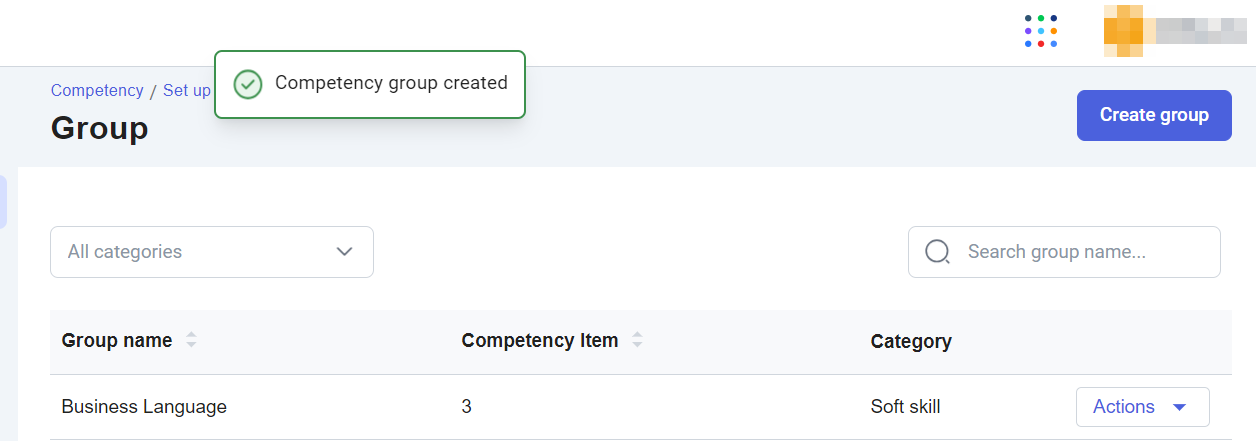Click the Category column header
This screenshot has height=441, width=1256.
click(911, 342)
